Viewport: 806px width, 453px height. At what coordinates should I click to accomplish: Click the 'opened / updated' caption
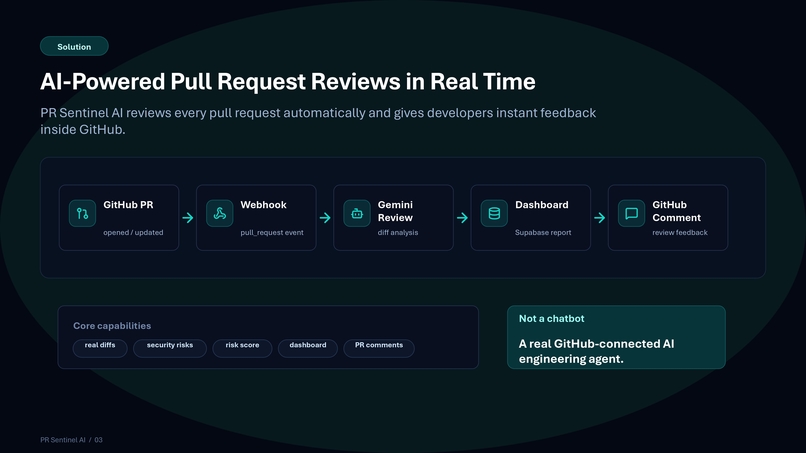pyautogui.click(x=133, y=232)
